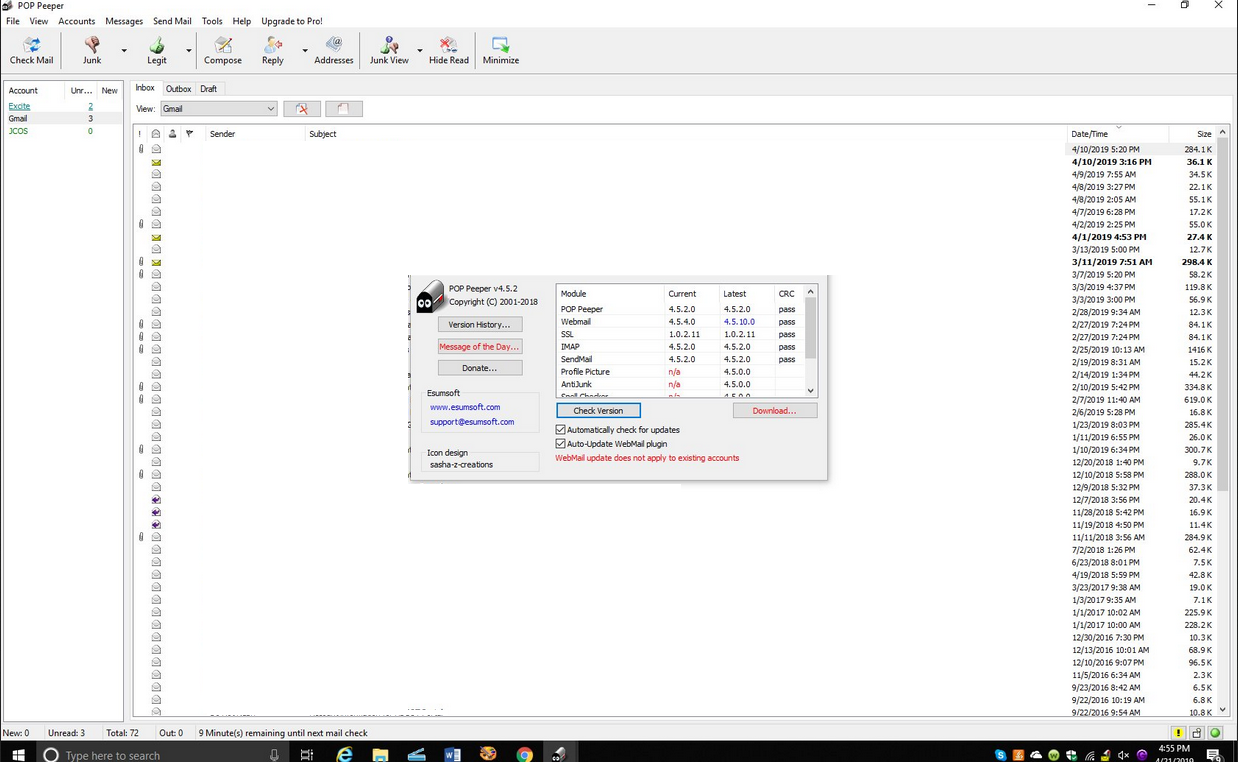
Task: Open Google Chrome from the taskbar
Action: (525, 755)
